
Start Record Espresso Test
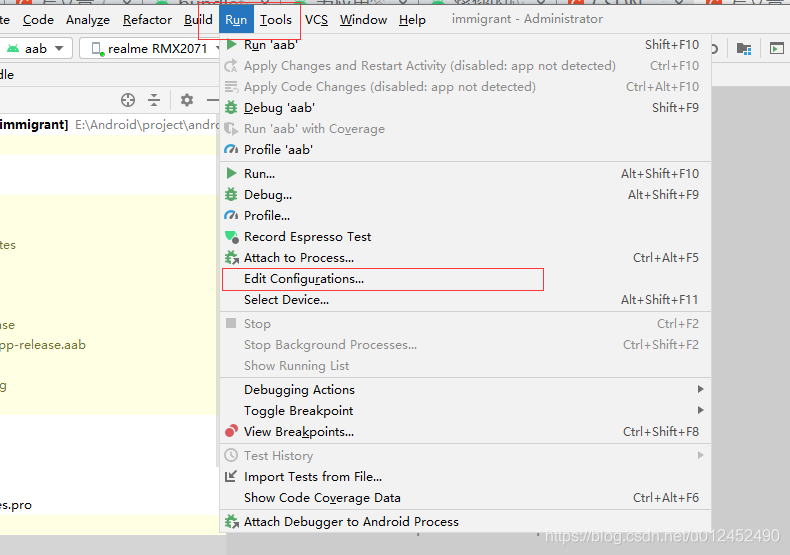[465, 237]
